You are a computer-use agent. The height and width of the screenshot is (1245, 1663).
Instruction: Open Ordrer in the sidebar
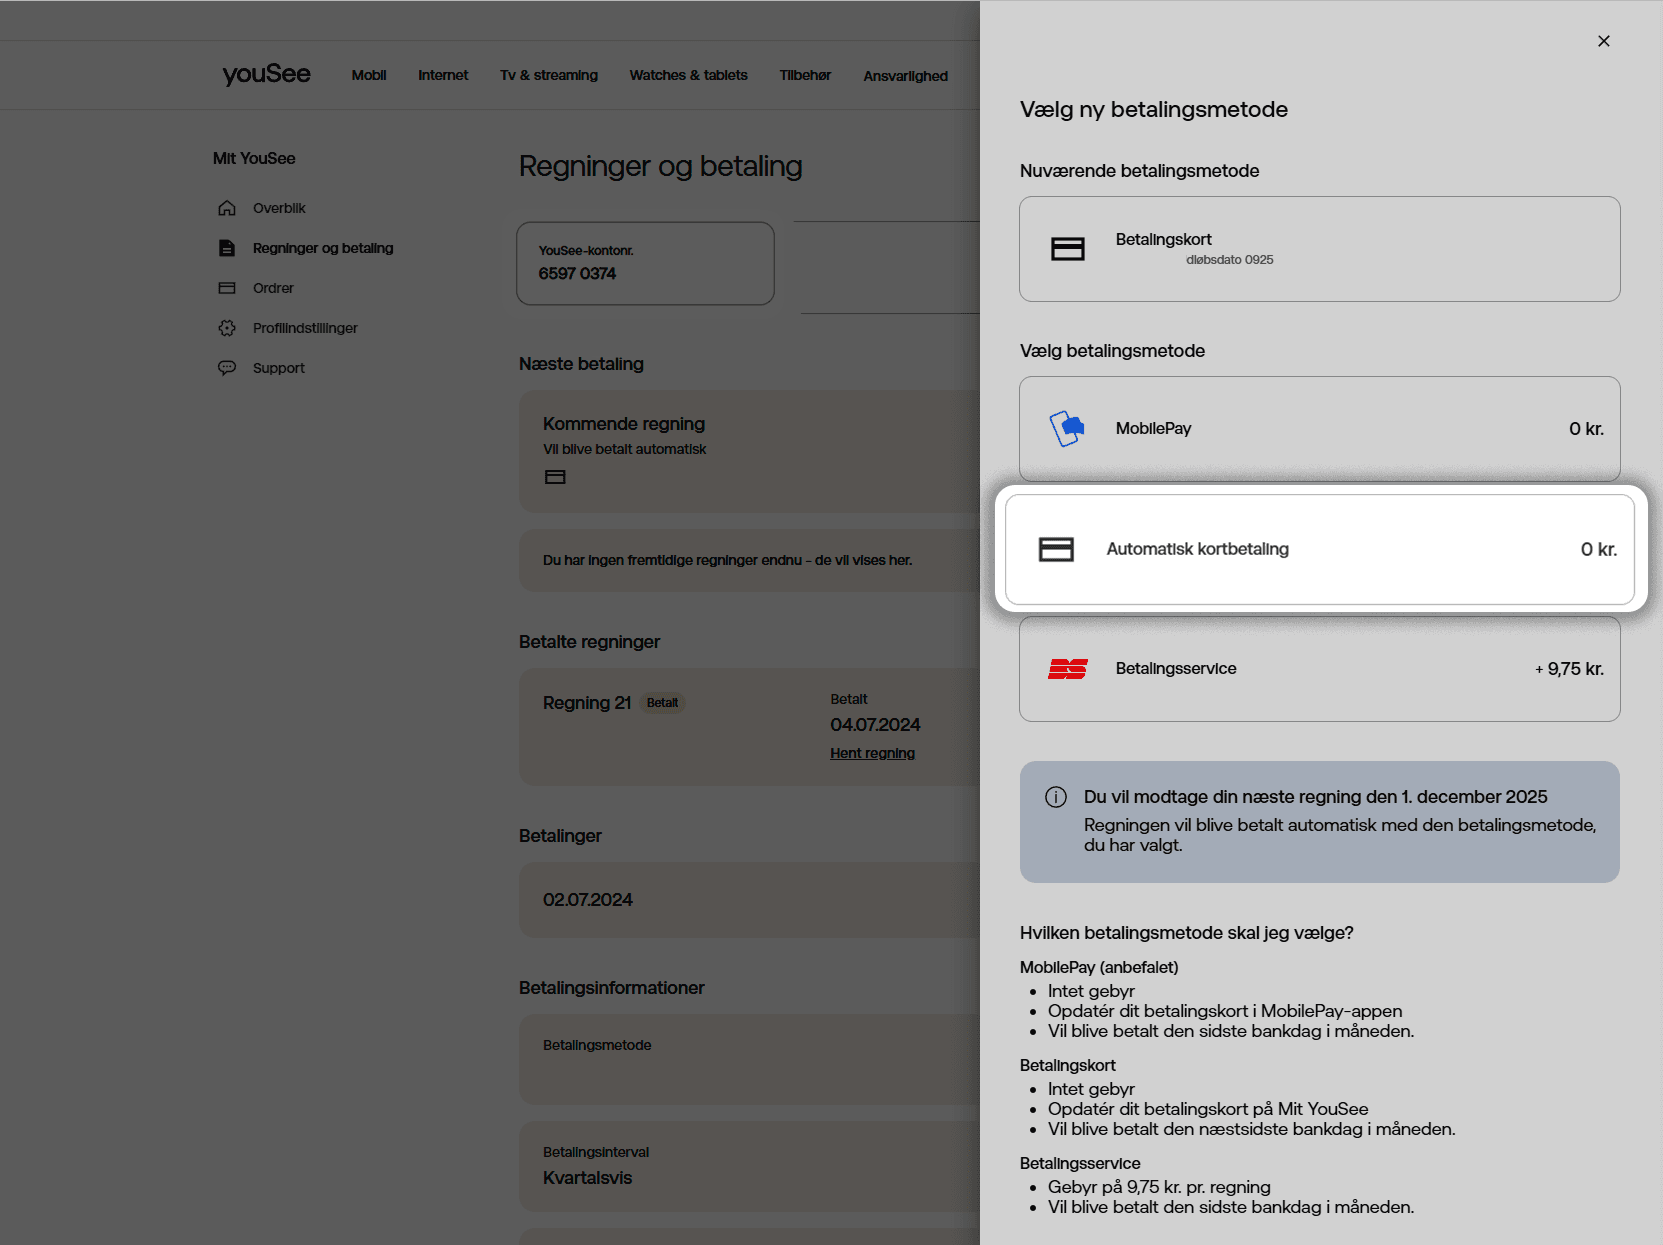(273, 288)
